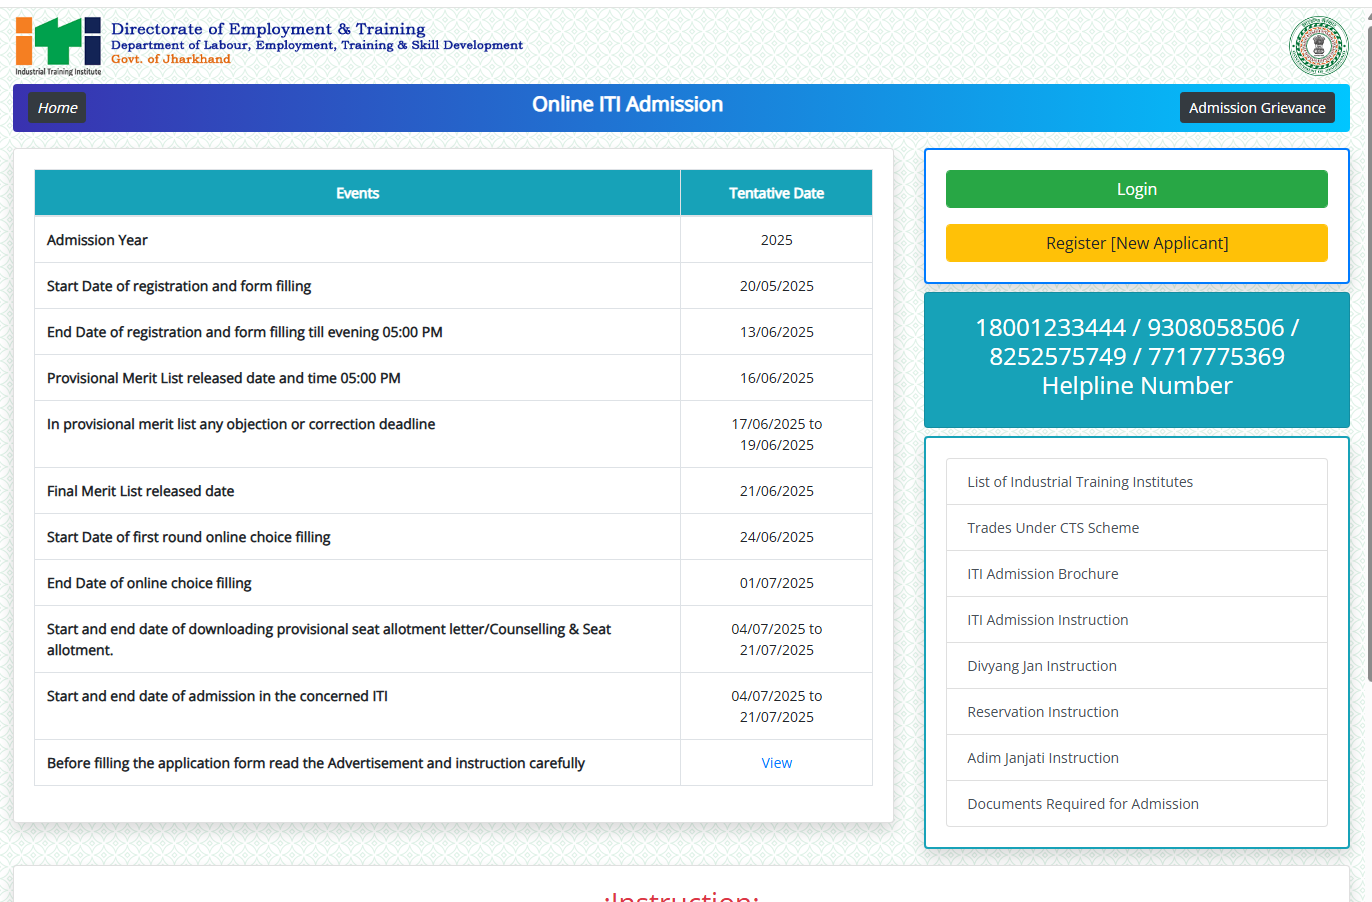The height and width of the screenshot is (902, 1372).
Task: Click the ITI logo in header
Action: 58,46
